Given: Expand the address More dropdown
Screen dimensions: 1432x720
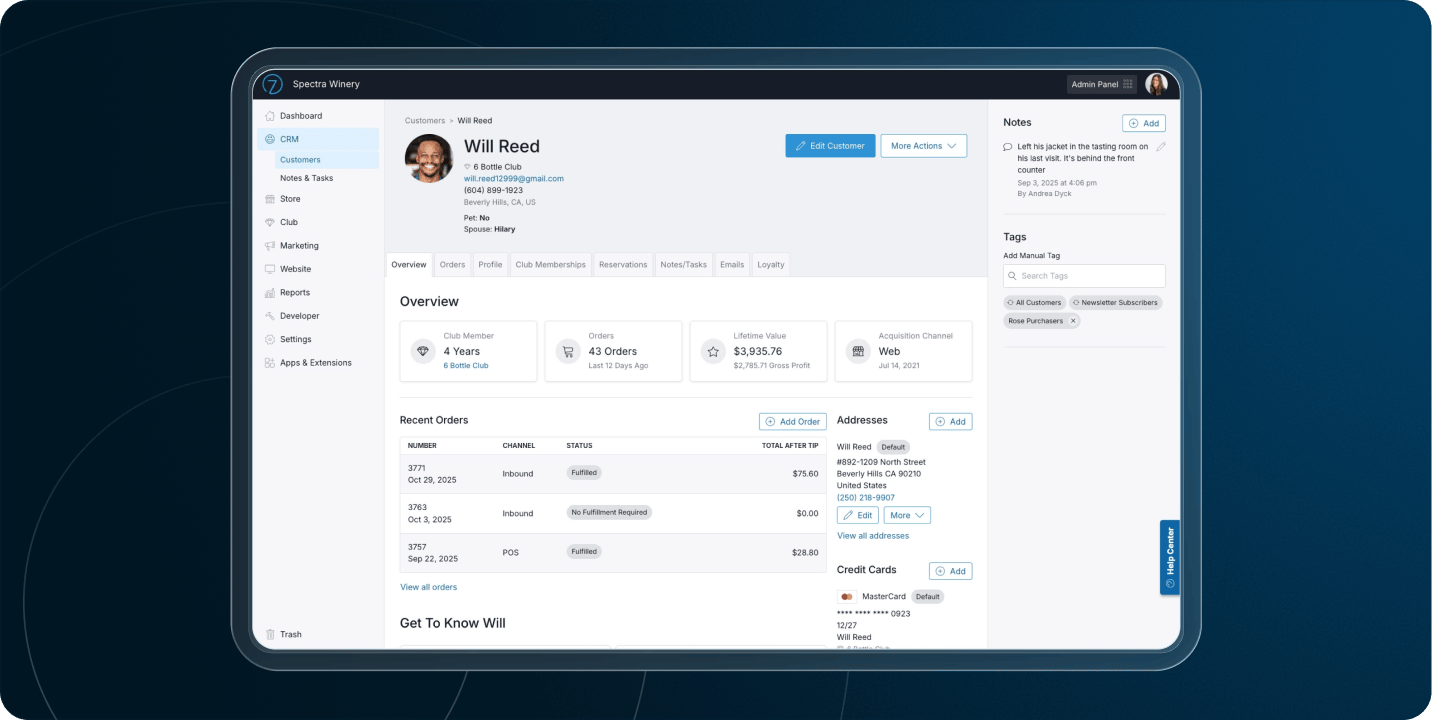Looking at the screenshot, I should (x=907, y=515).
